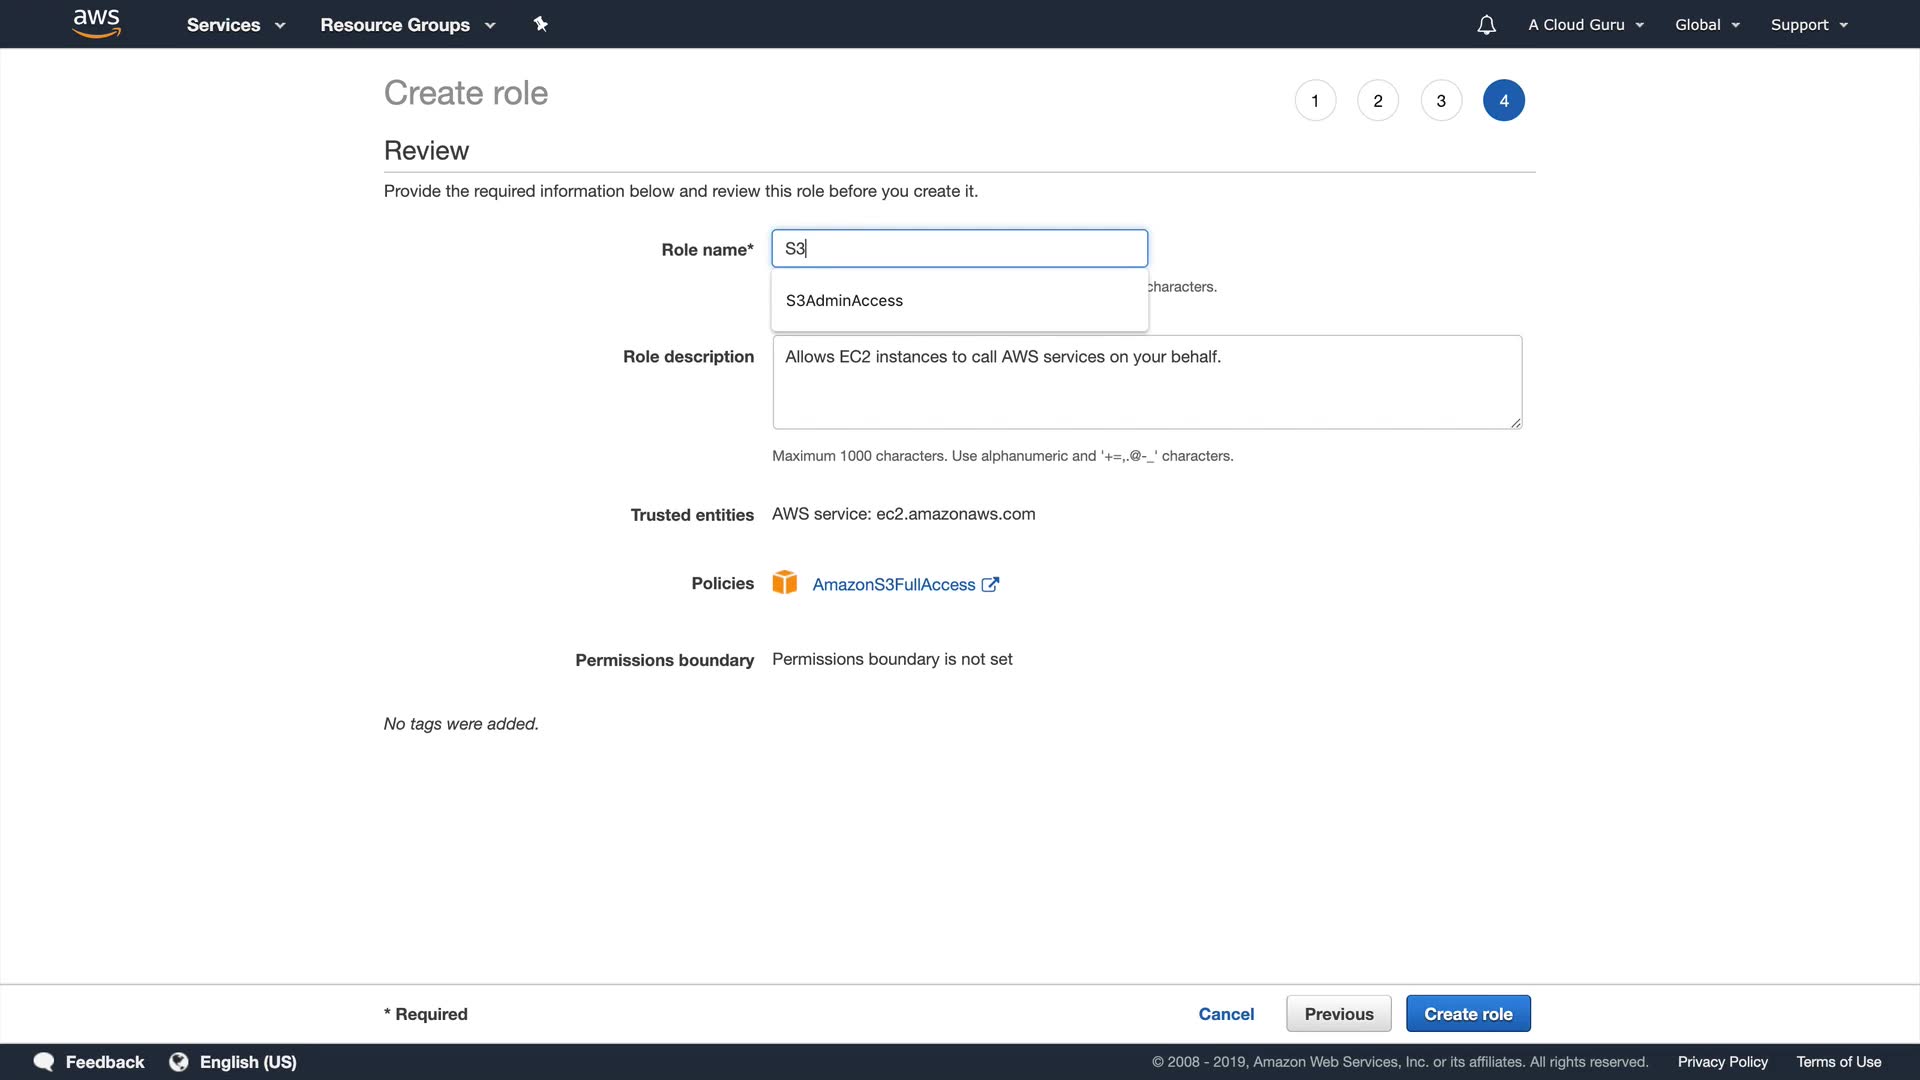Open the Support menu
This screenshot has height=1080, width=1920.
pyautogui.click(x=1808, y=25)
